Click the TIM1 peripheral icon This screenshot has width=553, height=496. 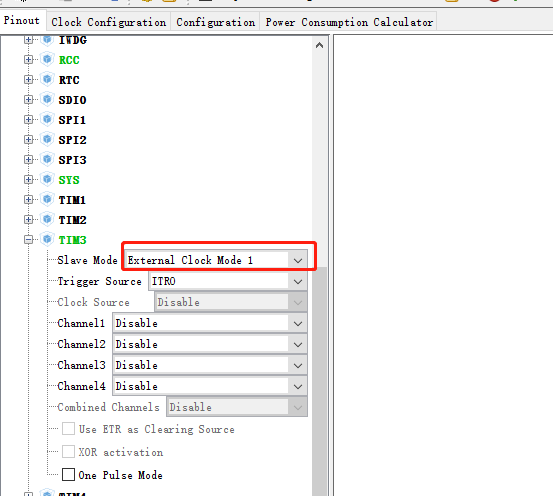tap(47, 199)
